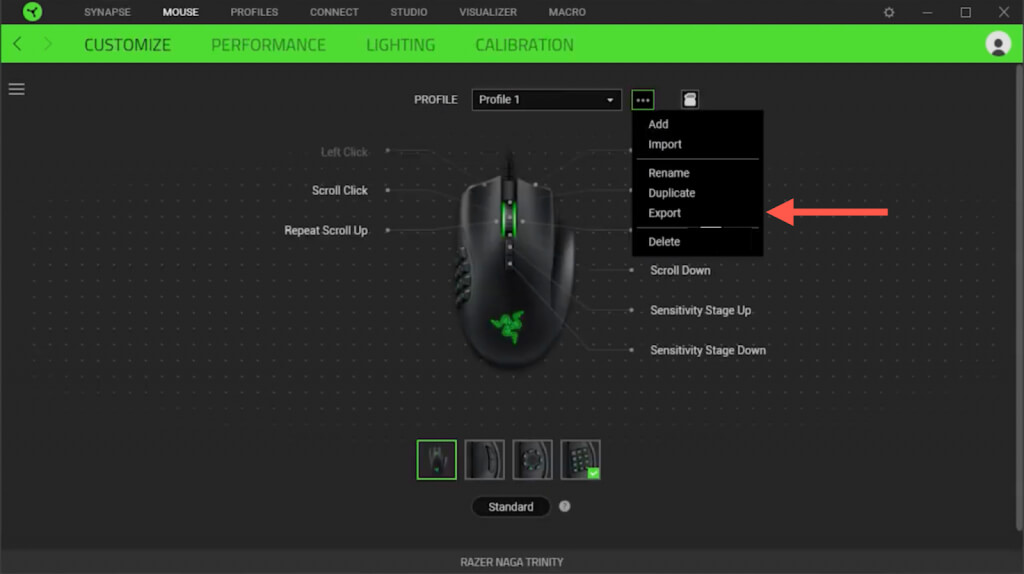
Task: Click the Razer logo icon
Action: tap(32, 12)
